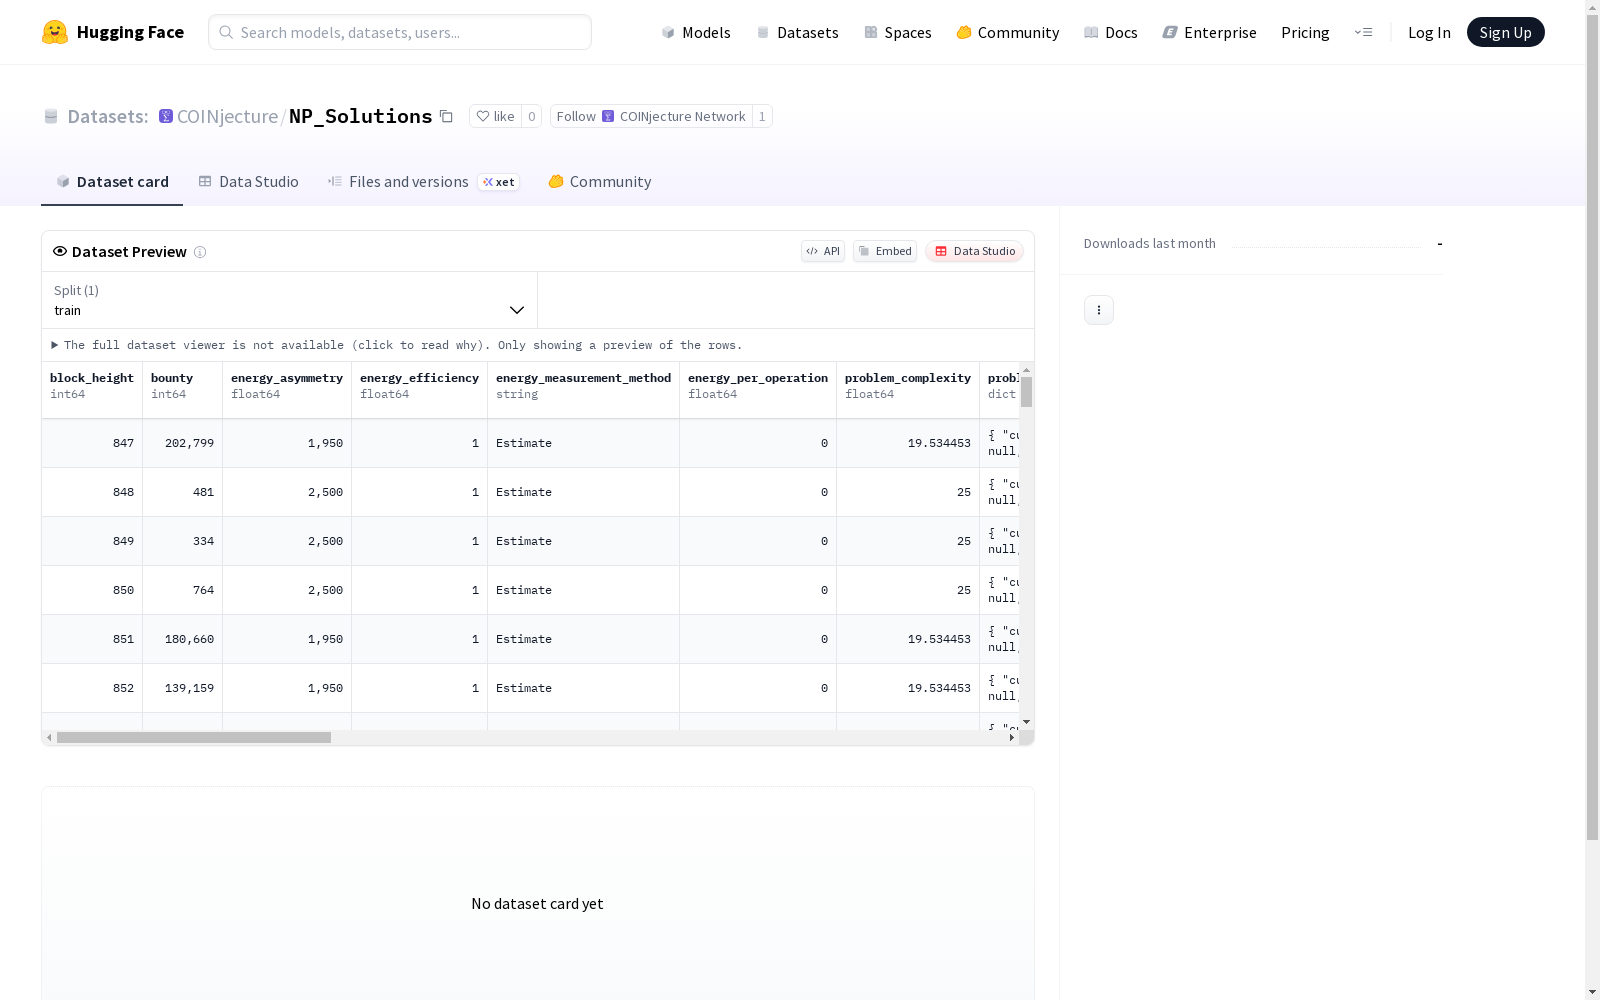The width and height of the screenshot is (1600, 1000).
Task: Click the table vertical scrollbar thumb
Action: click(x=1027, y=392)
